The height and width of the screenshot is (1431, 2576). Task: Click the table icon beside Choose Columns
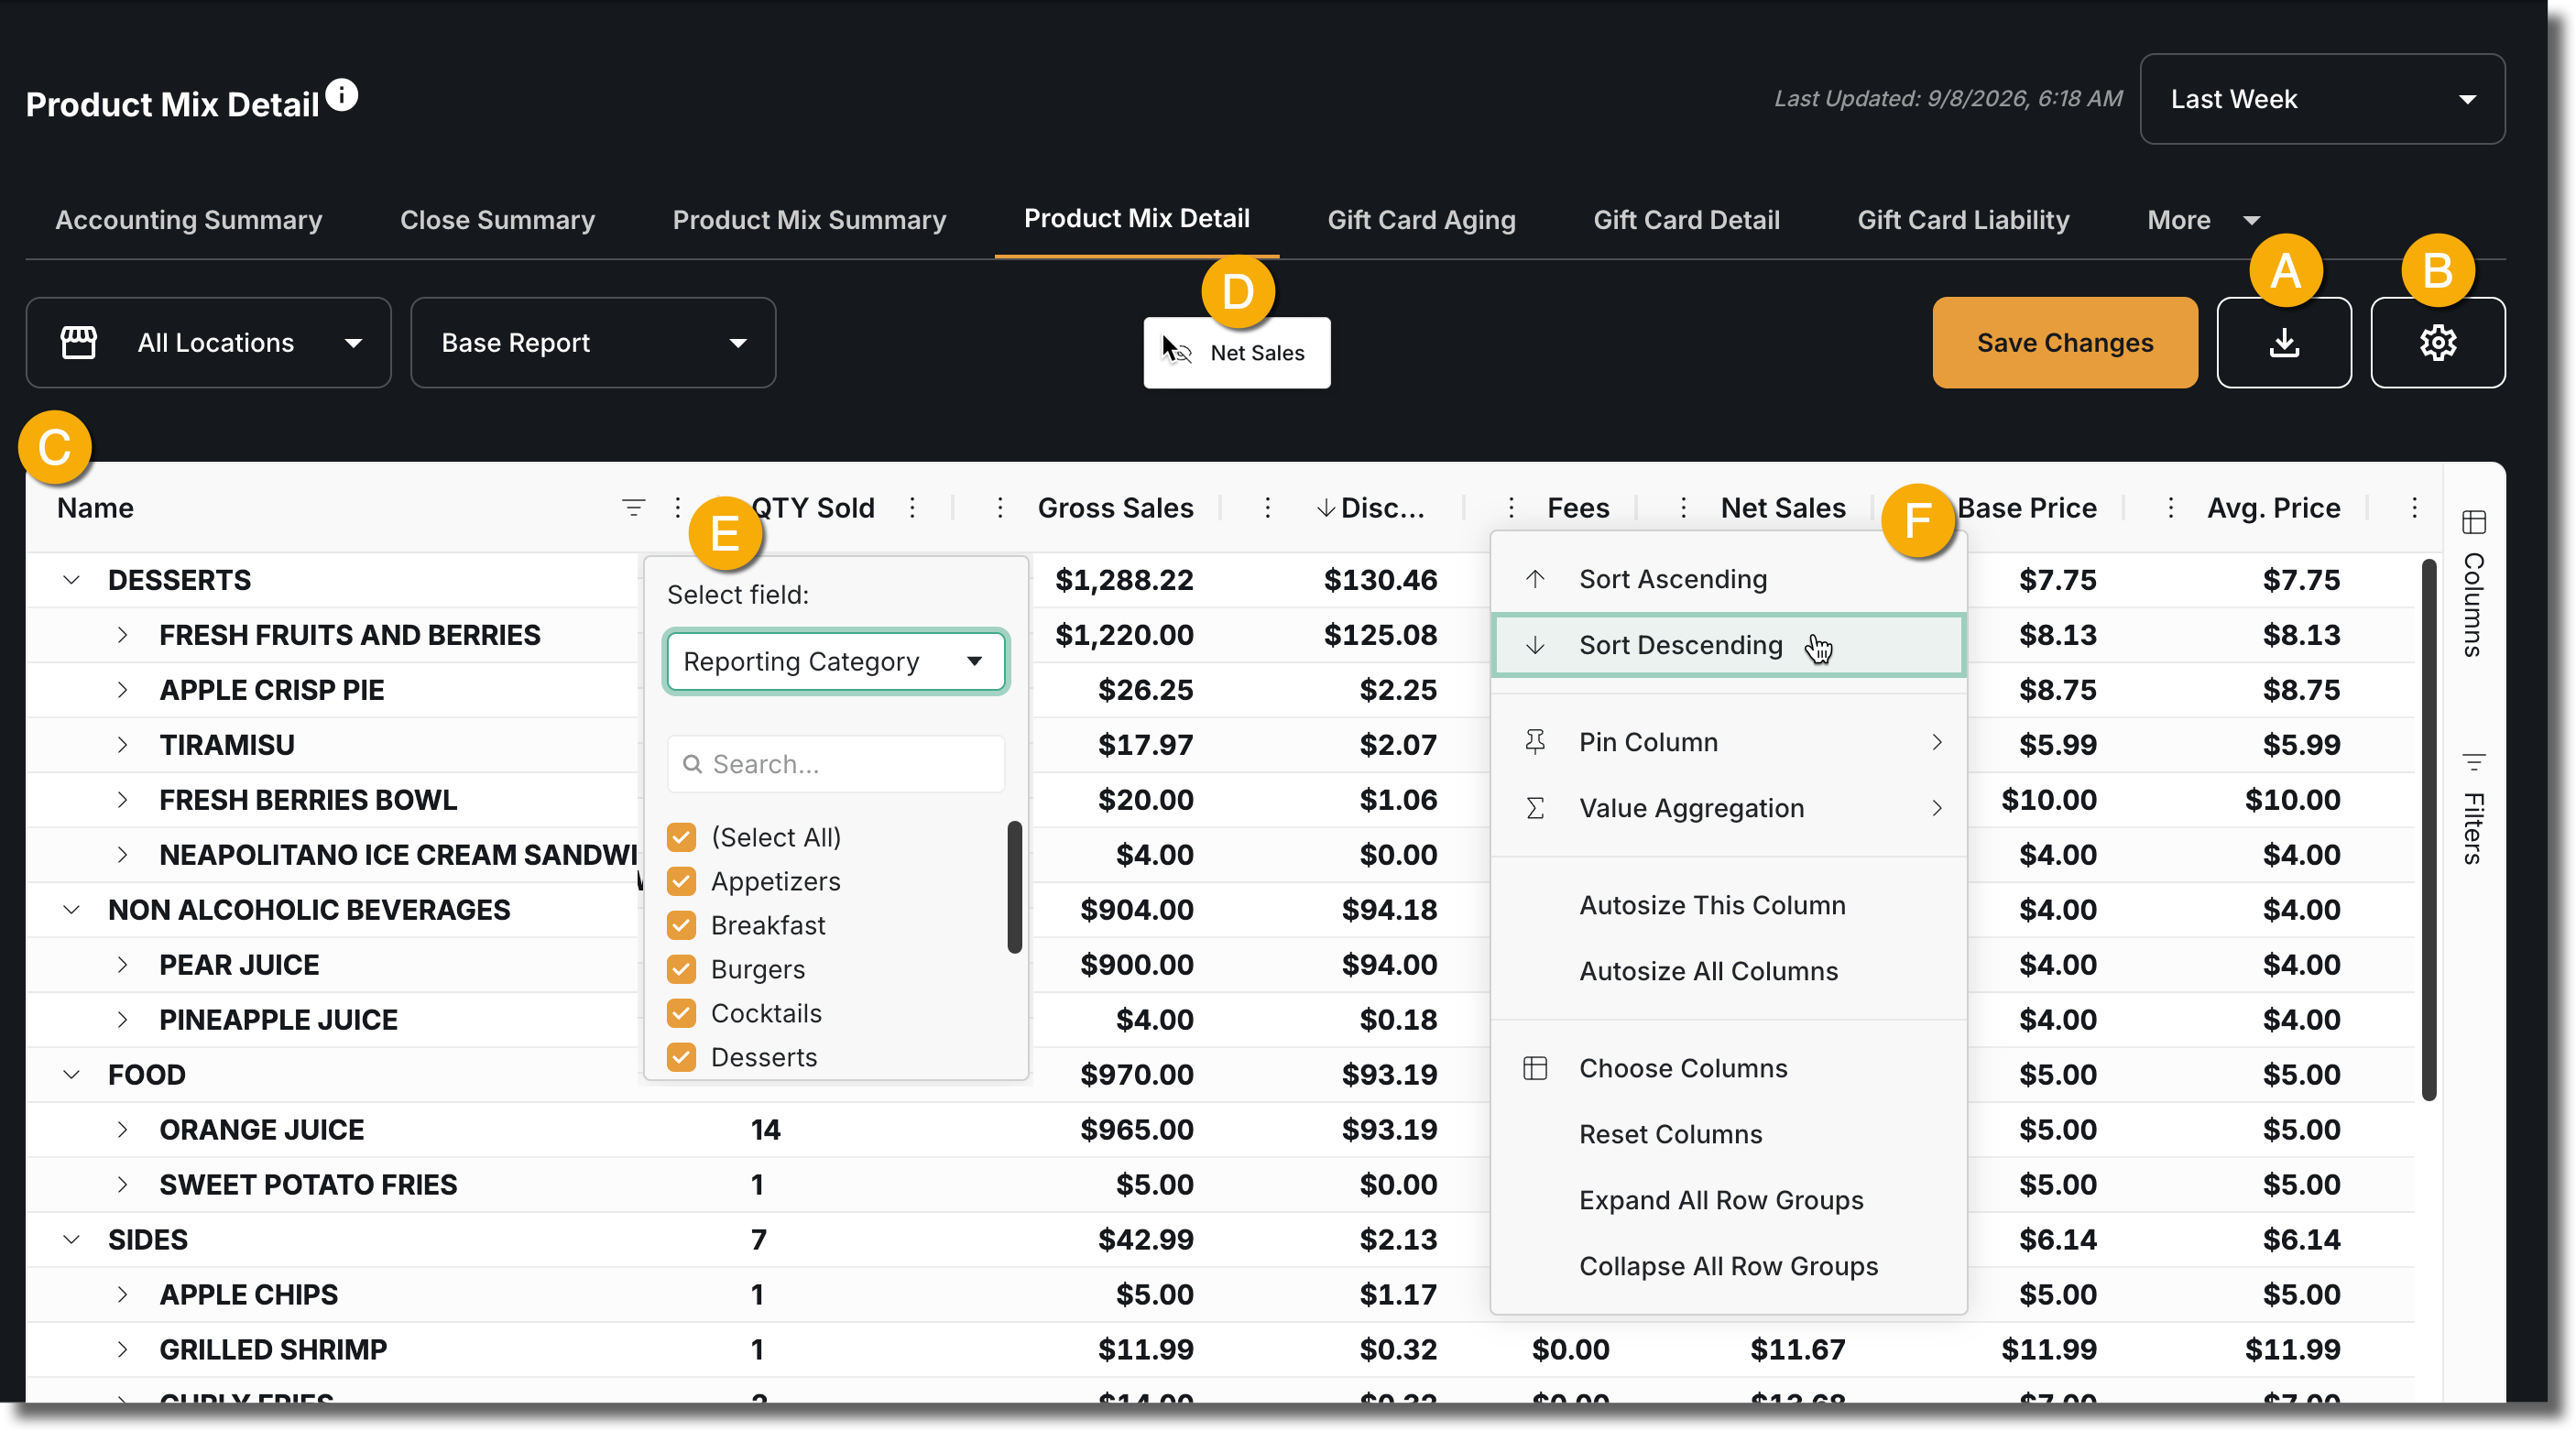[x=1535, y=1068]
